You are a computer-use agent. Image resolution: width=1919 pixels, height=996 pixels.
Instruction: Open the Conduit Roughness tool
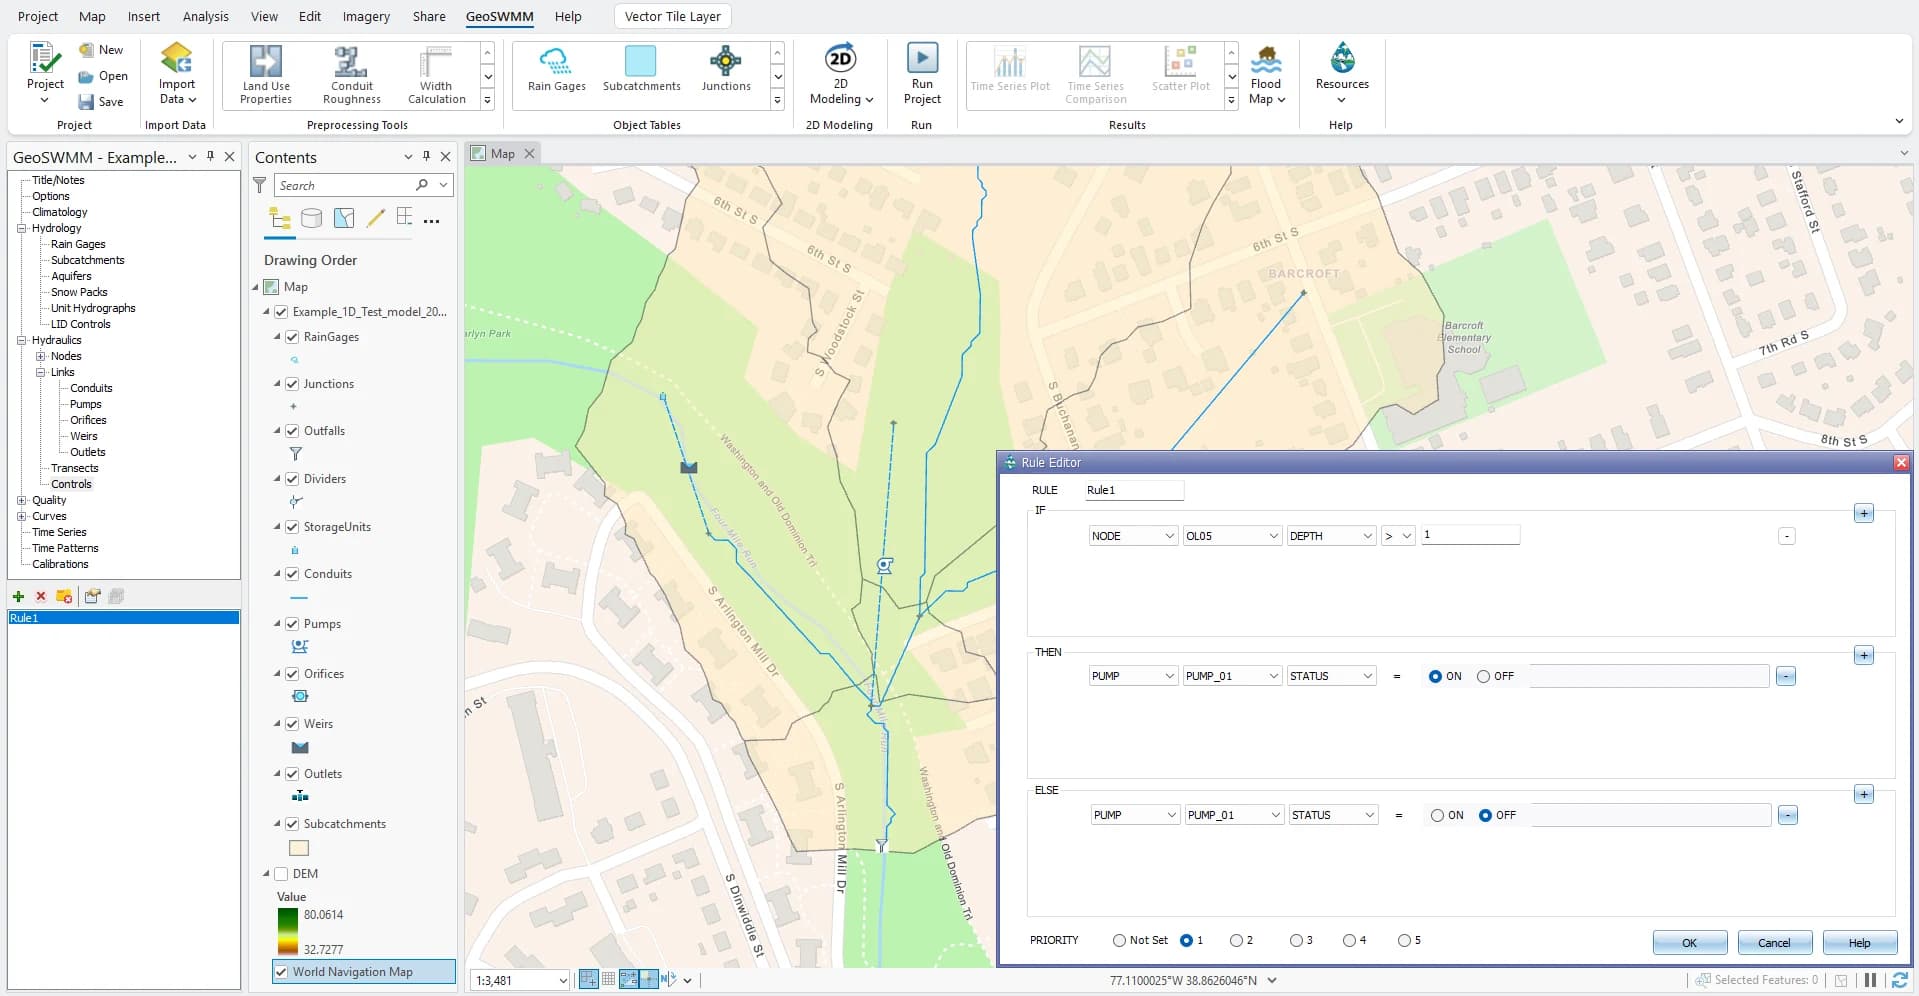coord(351,62)
